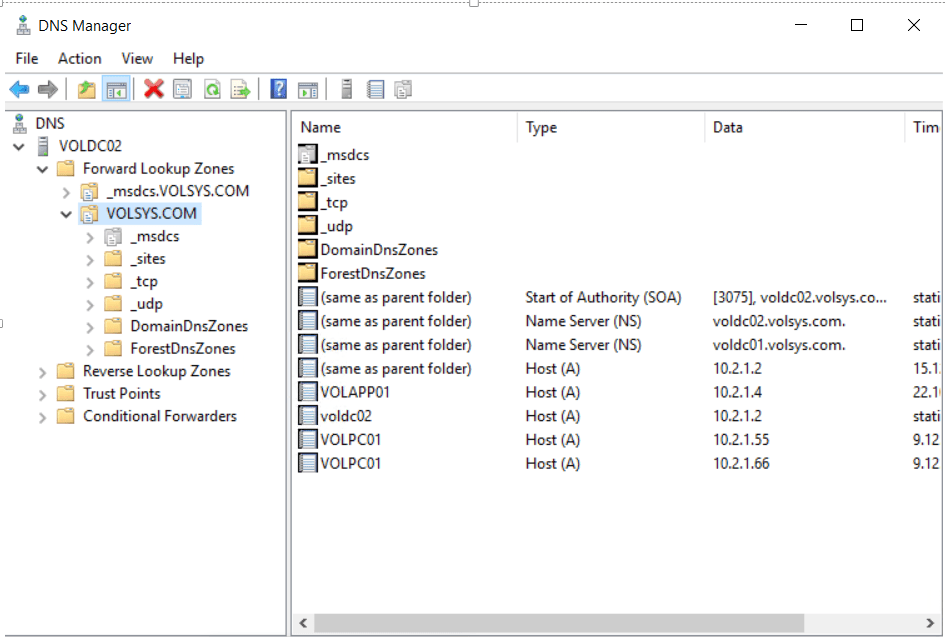Click the Back arrow toolbar icon
Viewport: 945px width, 637px height.
click(x=19, y=90)
